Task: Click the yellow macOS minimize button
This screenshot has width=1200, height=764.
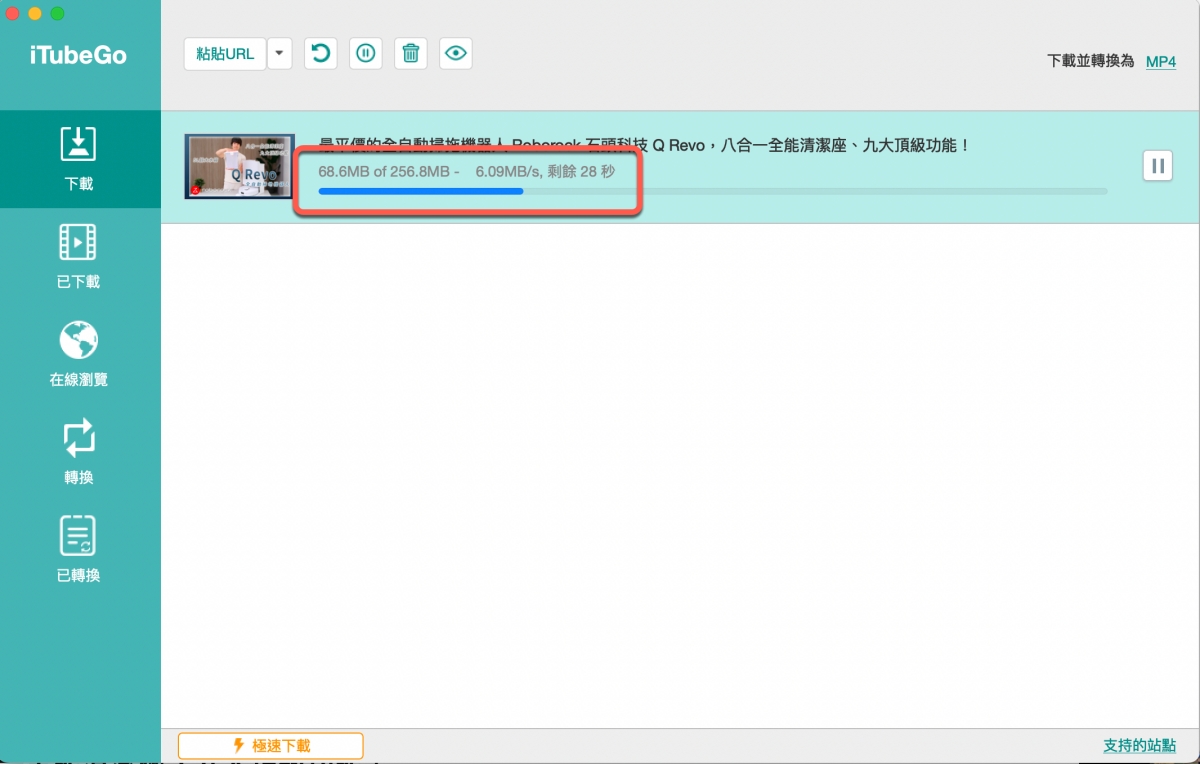Action: [x=35, y=14]
